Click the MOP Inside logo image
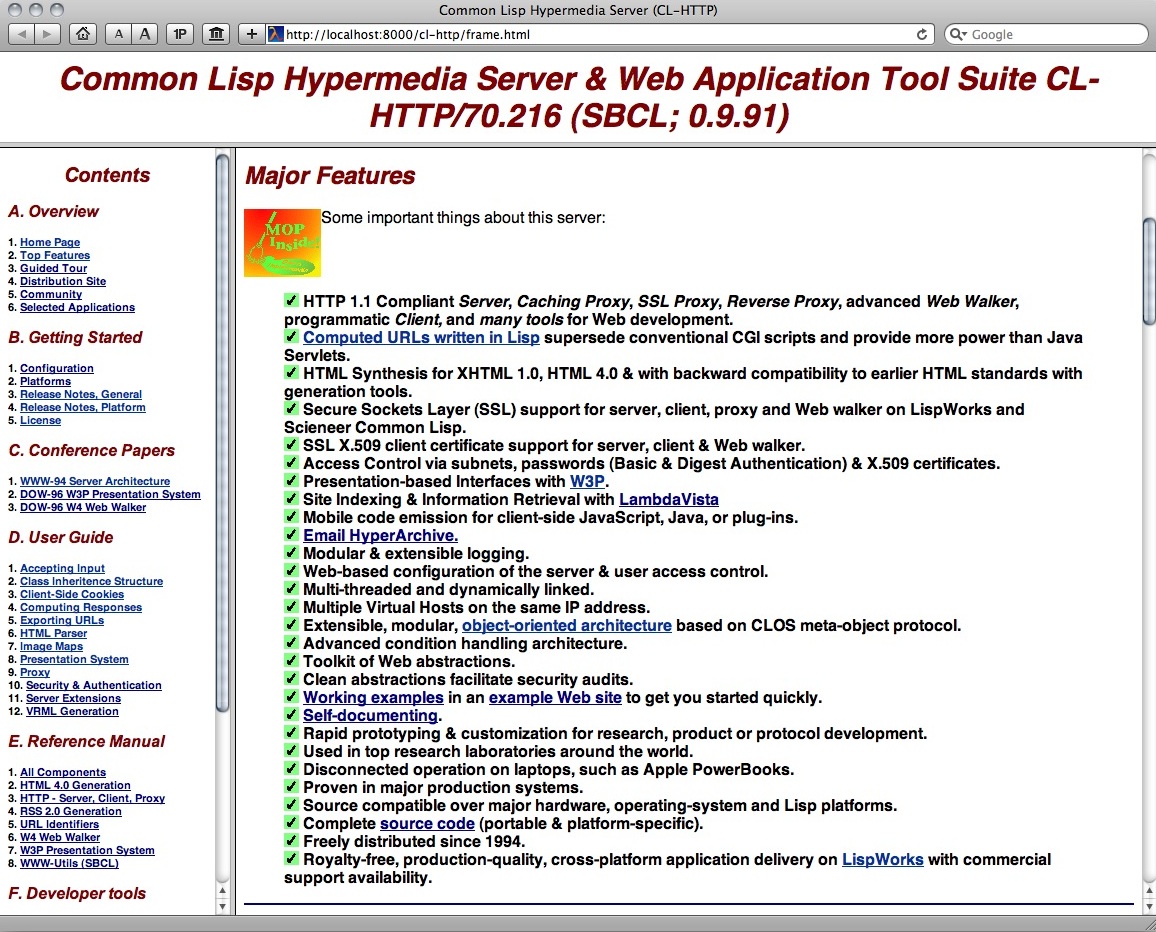The height and width of the screenshot is (932, 1156). click(282, 243)
